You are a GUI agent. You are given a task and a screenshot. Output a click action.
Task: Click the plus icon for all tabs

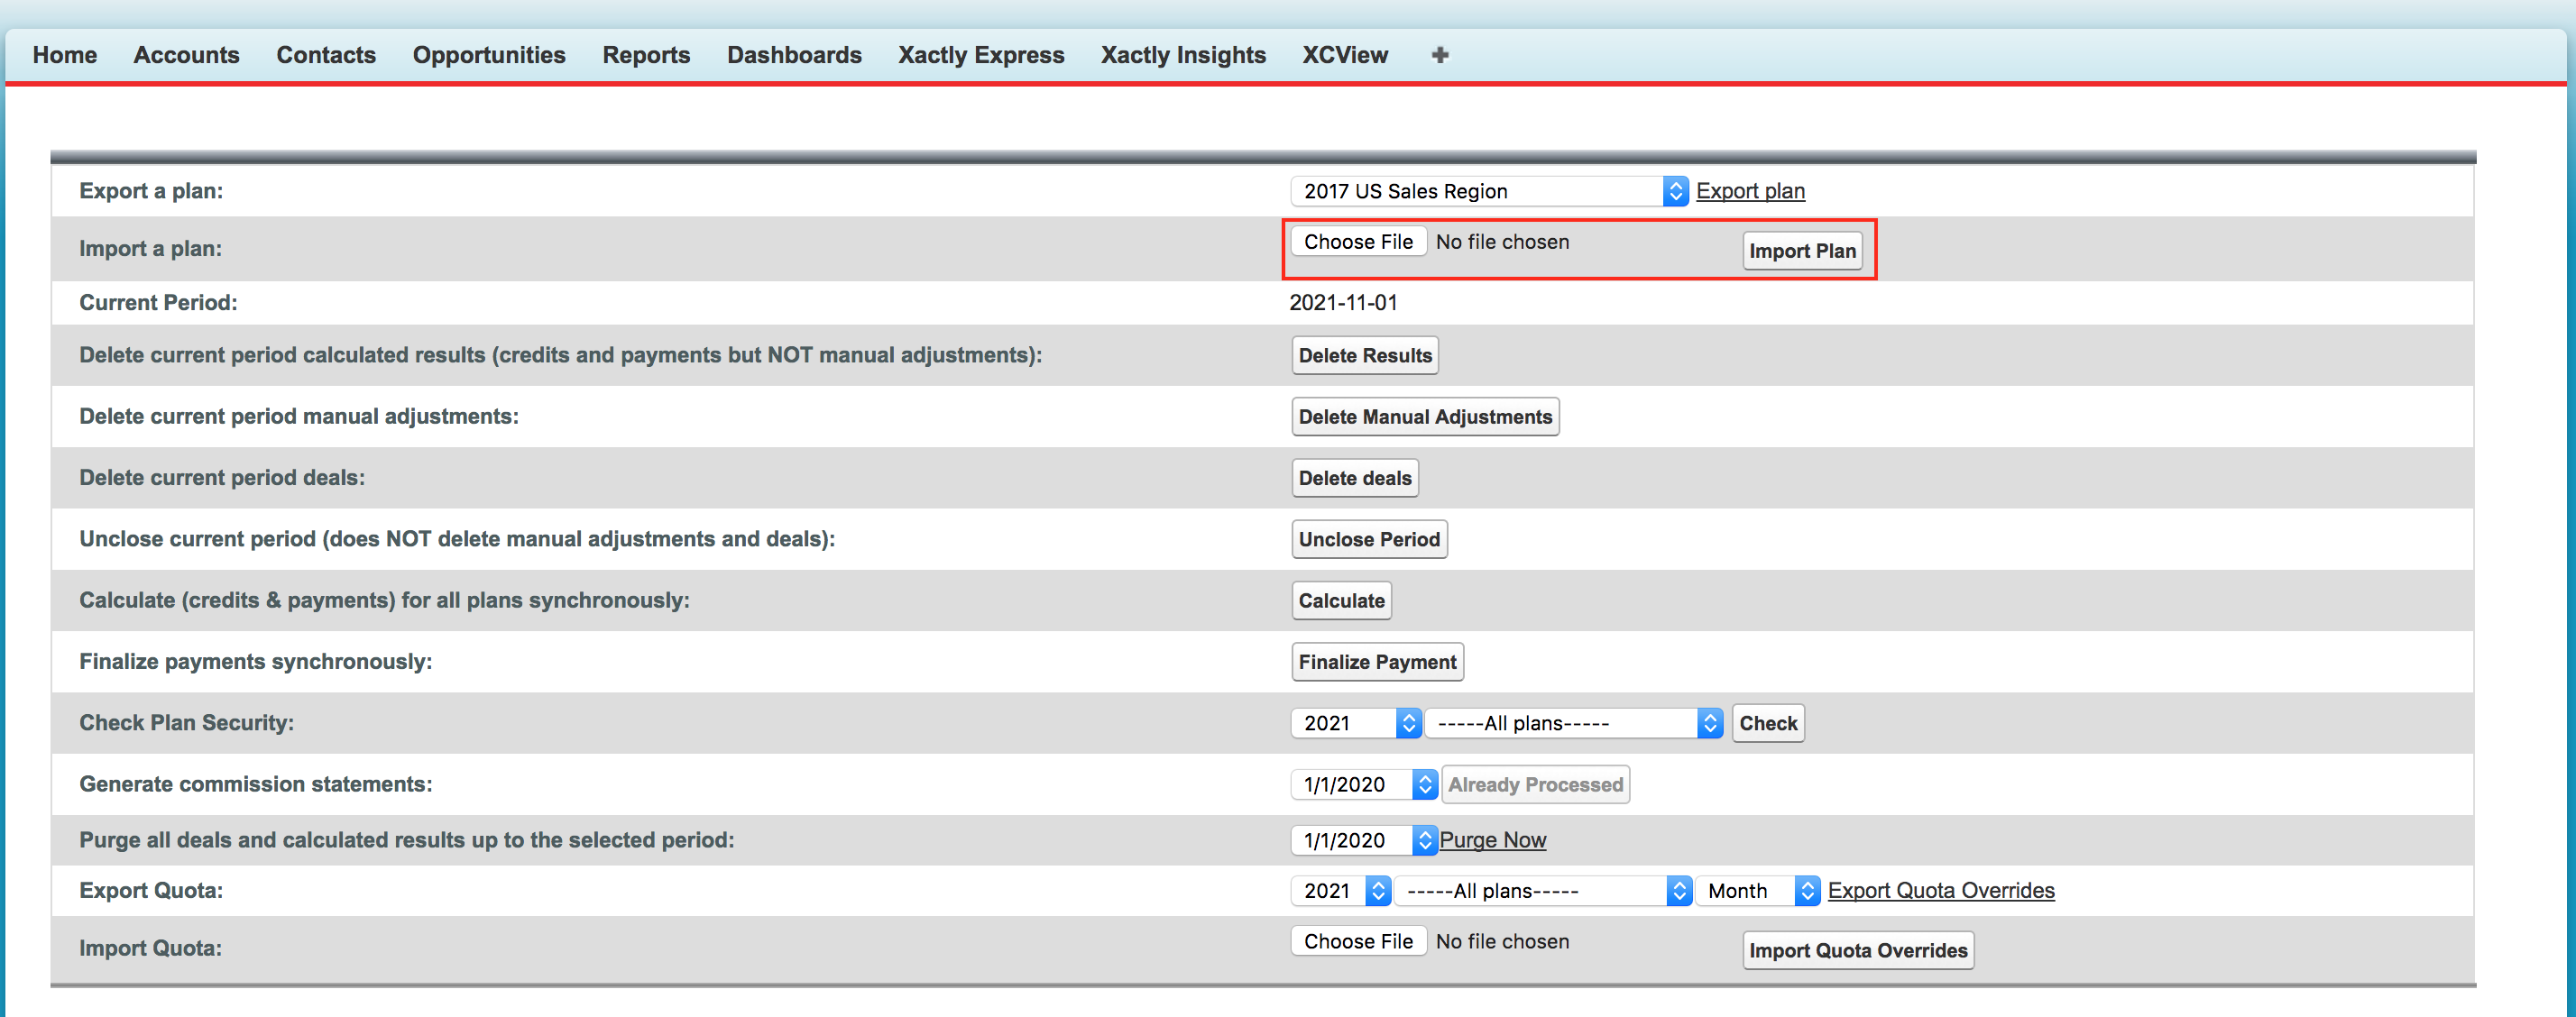click(1440, 55)
